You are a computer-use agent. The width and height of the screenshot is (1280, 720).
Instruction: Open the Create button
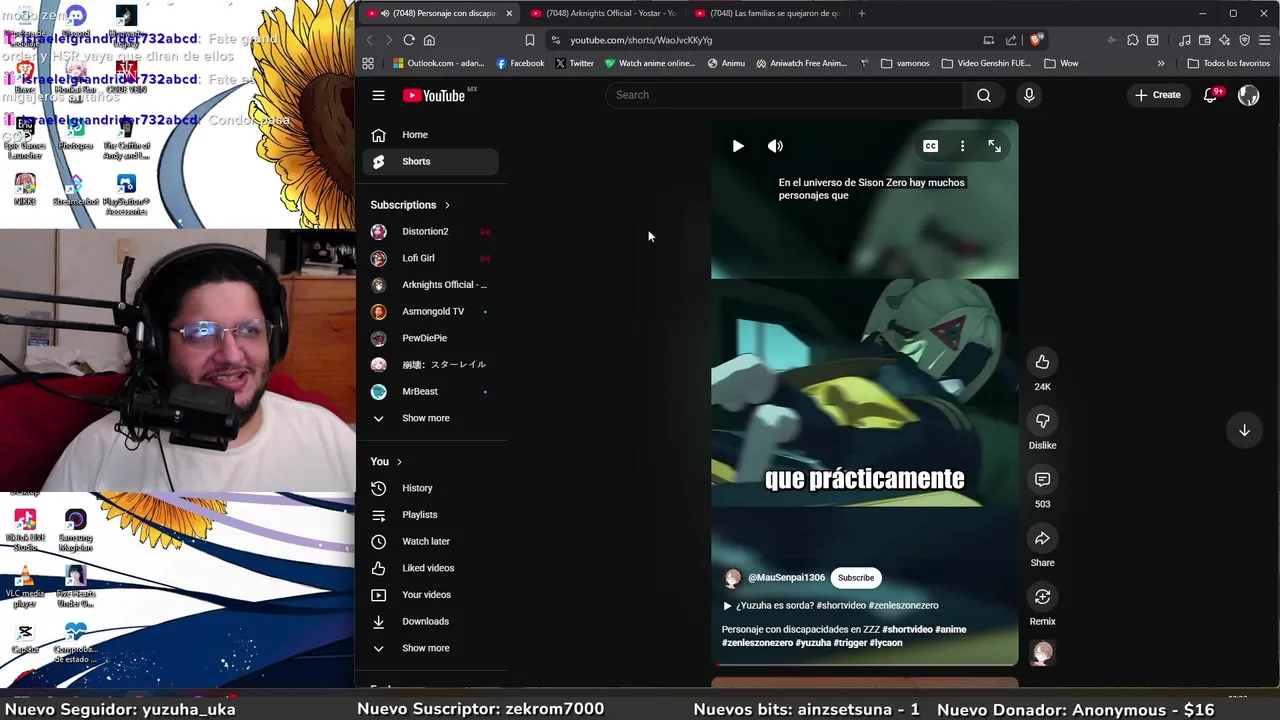click(x=1157, y=95)
